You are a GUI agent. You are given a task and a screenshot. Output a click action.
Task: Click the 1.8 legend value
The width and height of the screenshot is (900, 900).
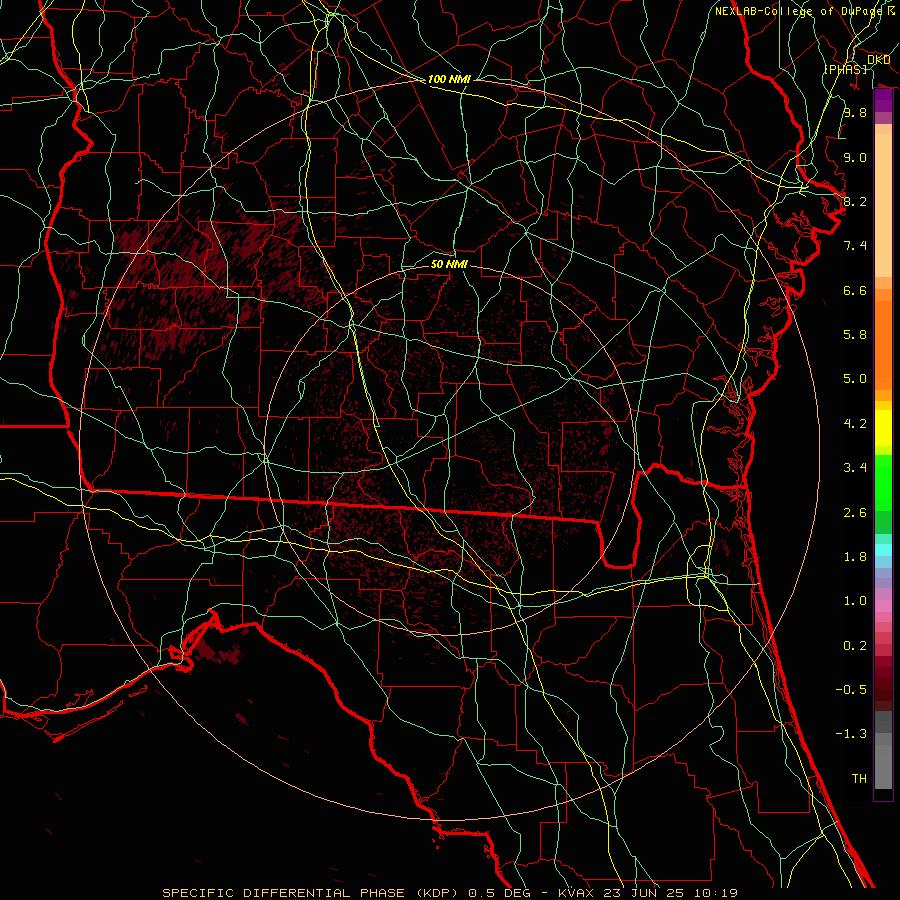coord(855,557)
